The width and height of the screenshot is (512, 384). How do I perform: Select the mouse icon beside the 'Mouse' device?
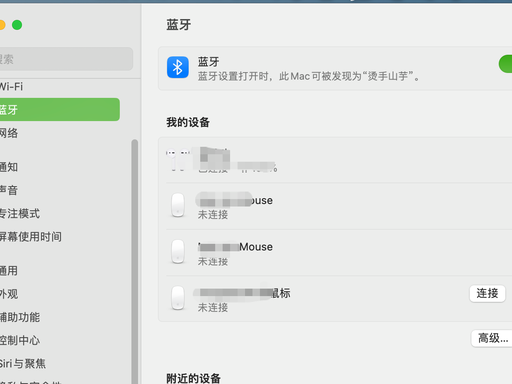[x=178, y=252]
